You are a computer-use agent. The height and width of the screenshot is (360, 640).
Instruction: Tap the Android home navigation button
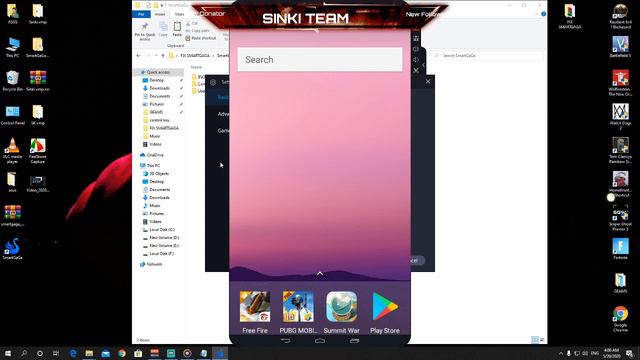(320, 340)
